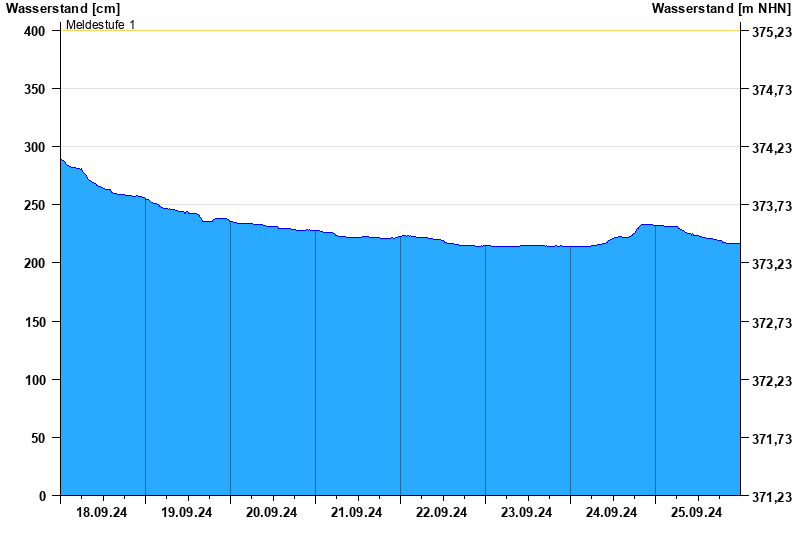Viewport: 800px width, 550px height.
Task: Select the 20.09.24 date label
Action: (x=272, y=513)
